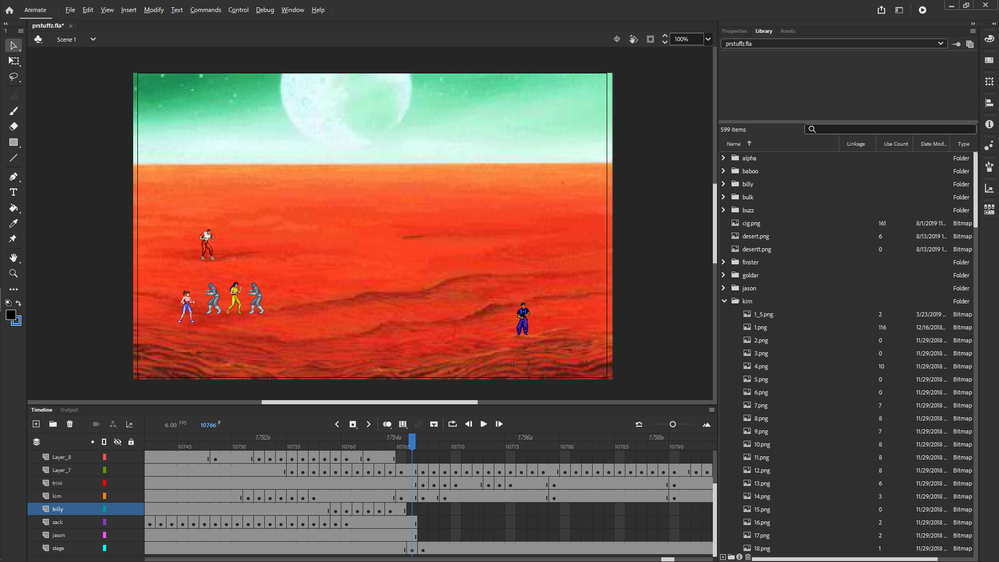Screen dimensions: 999x562
Task: Click the Library search field
Action: [x=890, y=129]
